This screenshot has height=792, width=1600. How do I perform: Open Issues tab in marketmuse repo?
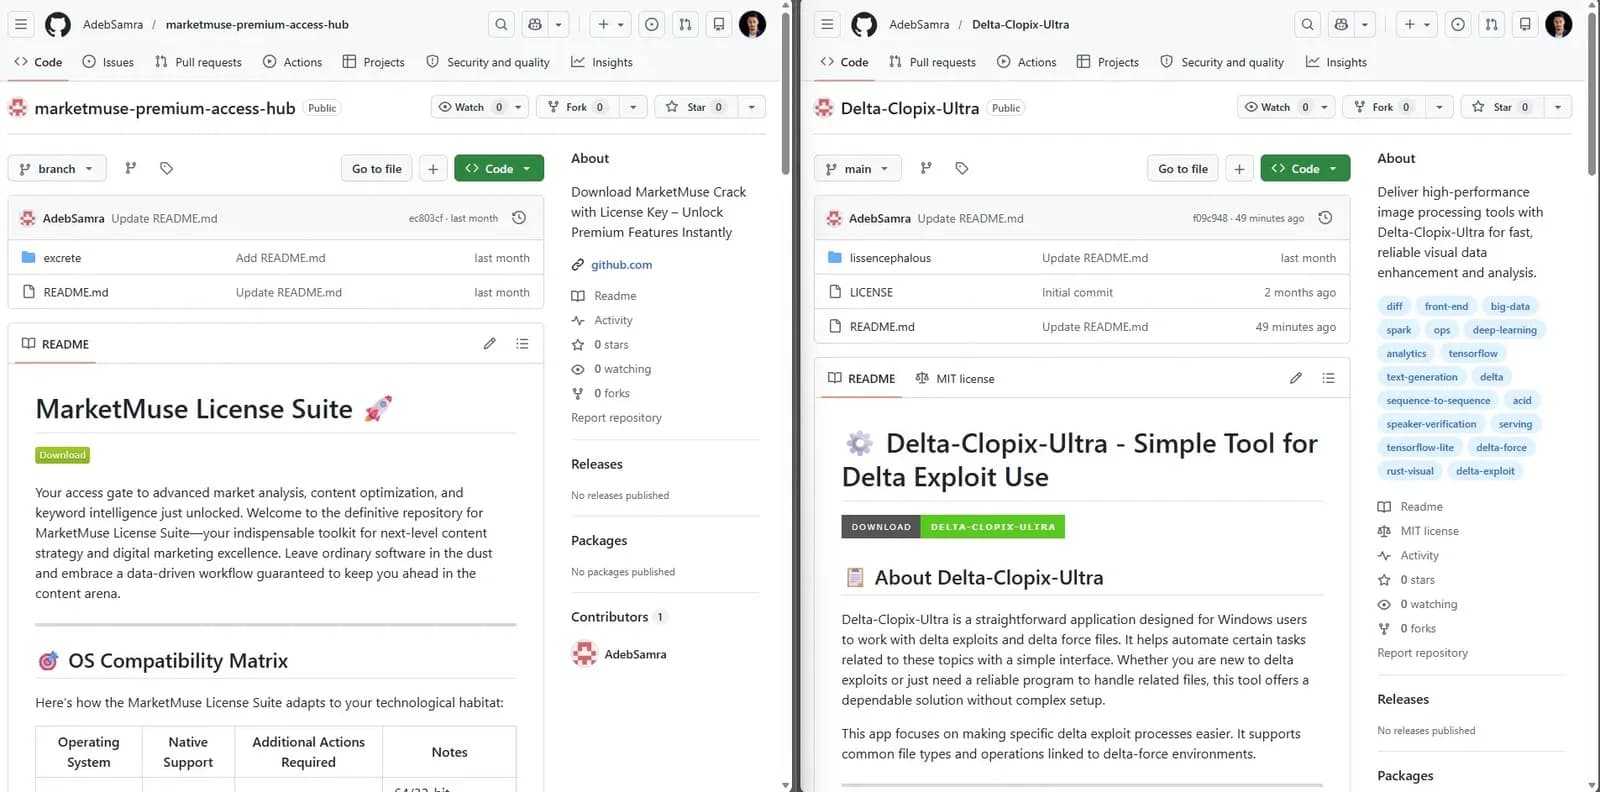(x=108, y=62)
